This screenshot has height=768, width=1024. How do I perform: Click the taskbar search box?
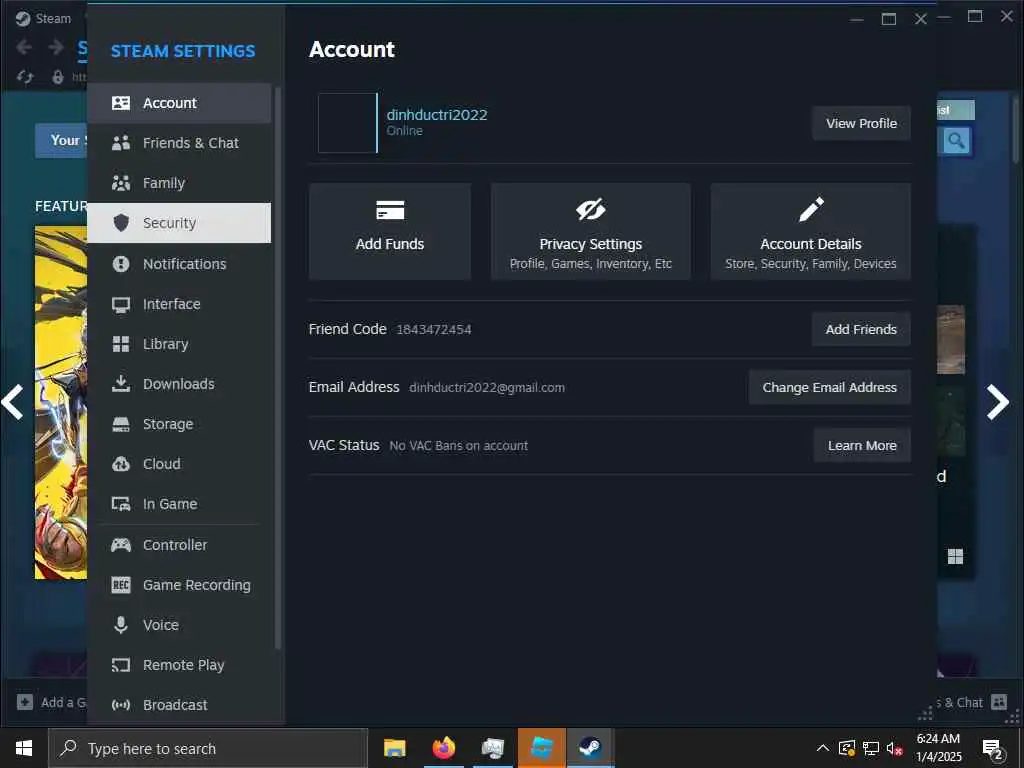208,748
